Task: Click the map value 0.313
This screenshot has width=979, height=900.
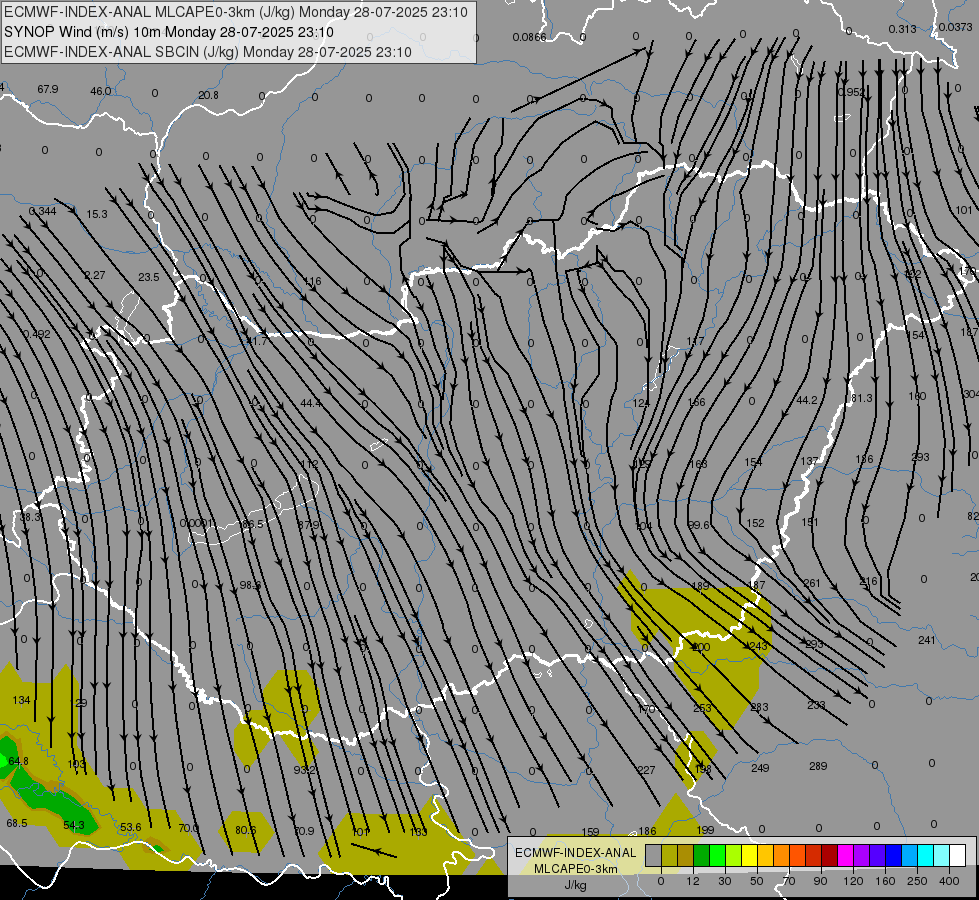Action: point(902,29)
